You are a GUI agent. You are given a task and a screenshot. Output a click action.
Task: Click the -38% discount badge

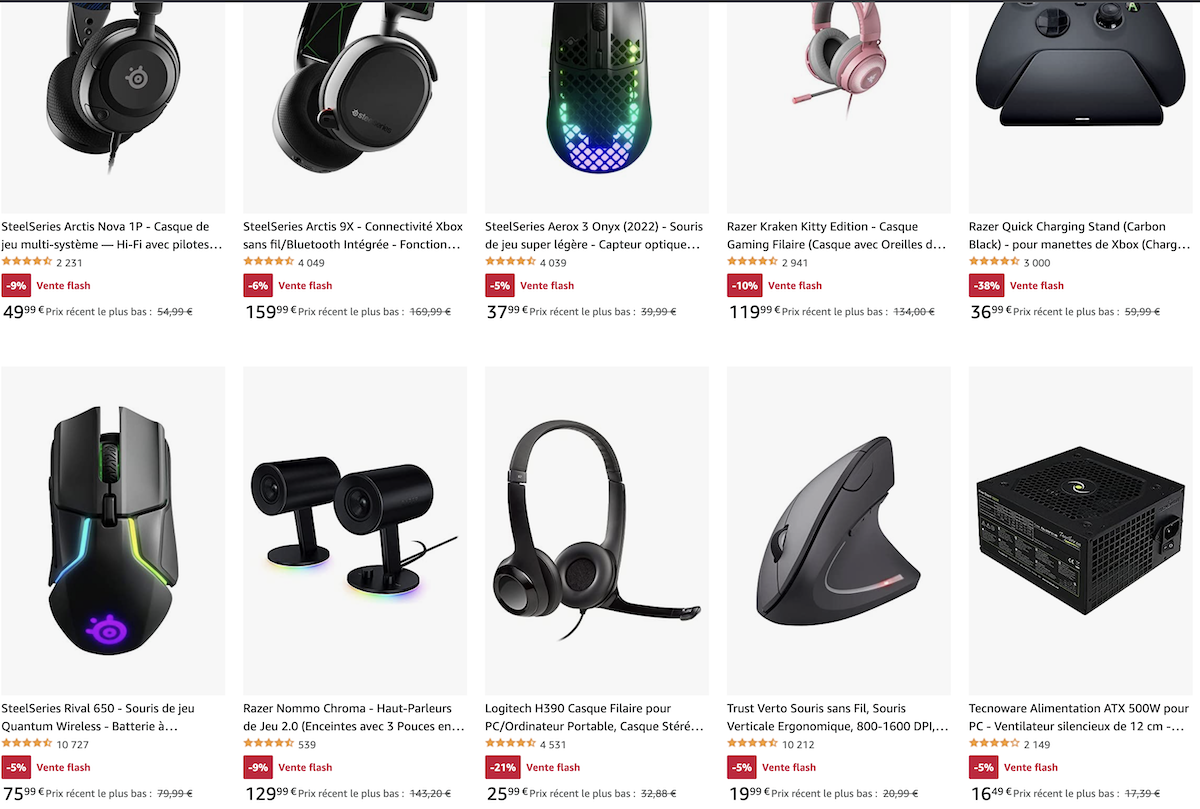(x=987, y=286)
